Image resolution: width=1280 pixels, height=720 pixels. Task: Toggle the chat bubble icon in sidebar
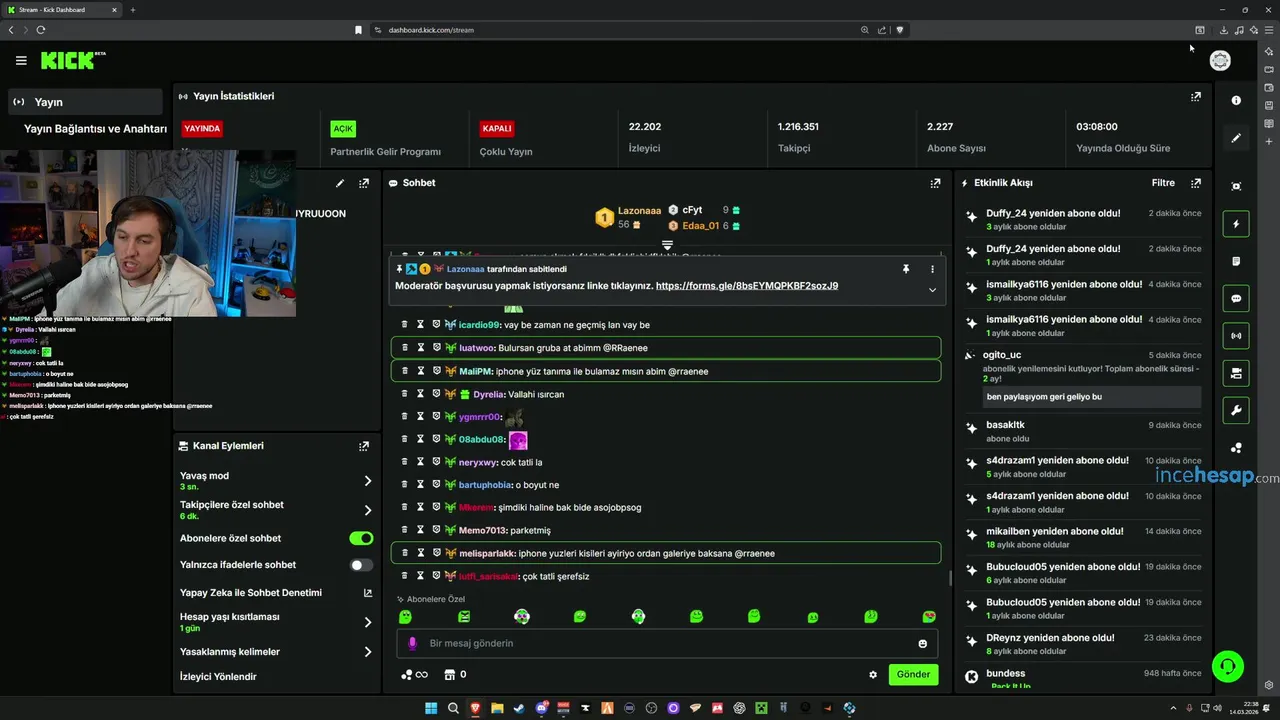(1236, 298)
